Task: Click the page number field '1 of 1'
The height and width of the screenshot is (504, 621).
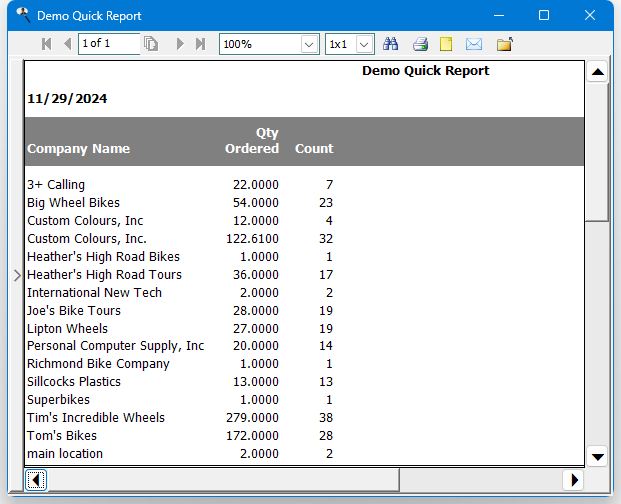Action: tap(109, 44)
